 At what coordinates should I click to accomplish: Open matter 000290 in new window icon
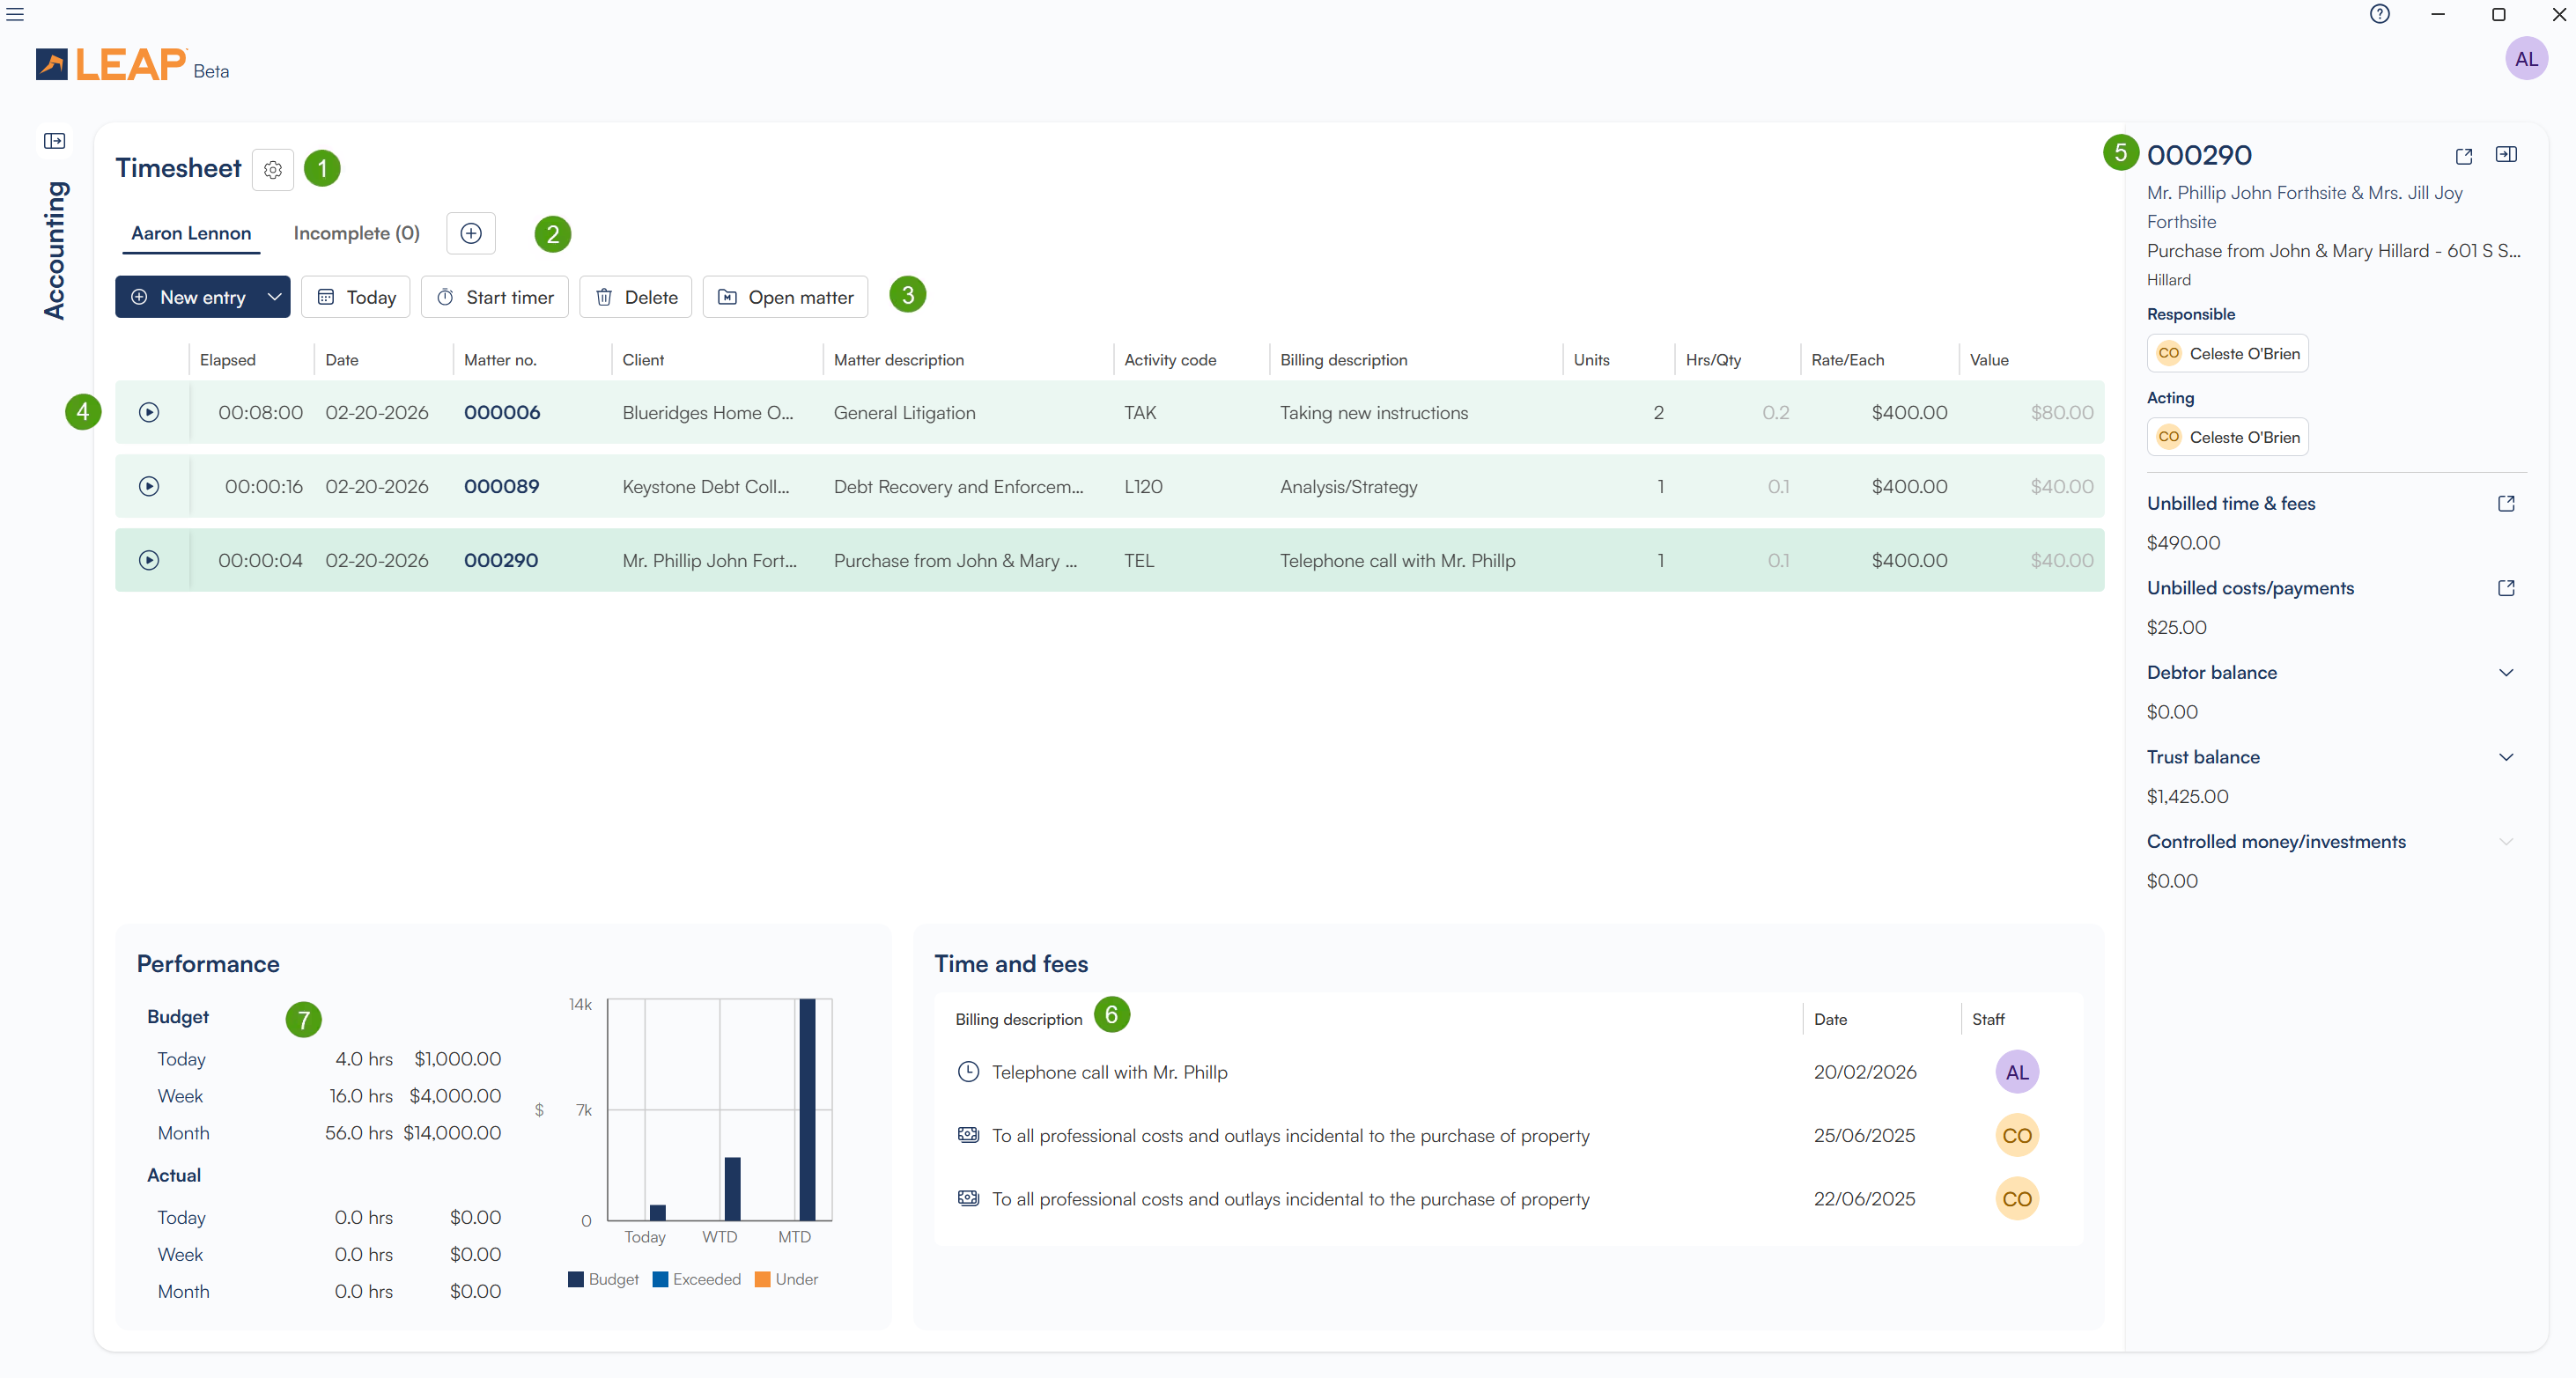(x=2463, y=156)
